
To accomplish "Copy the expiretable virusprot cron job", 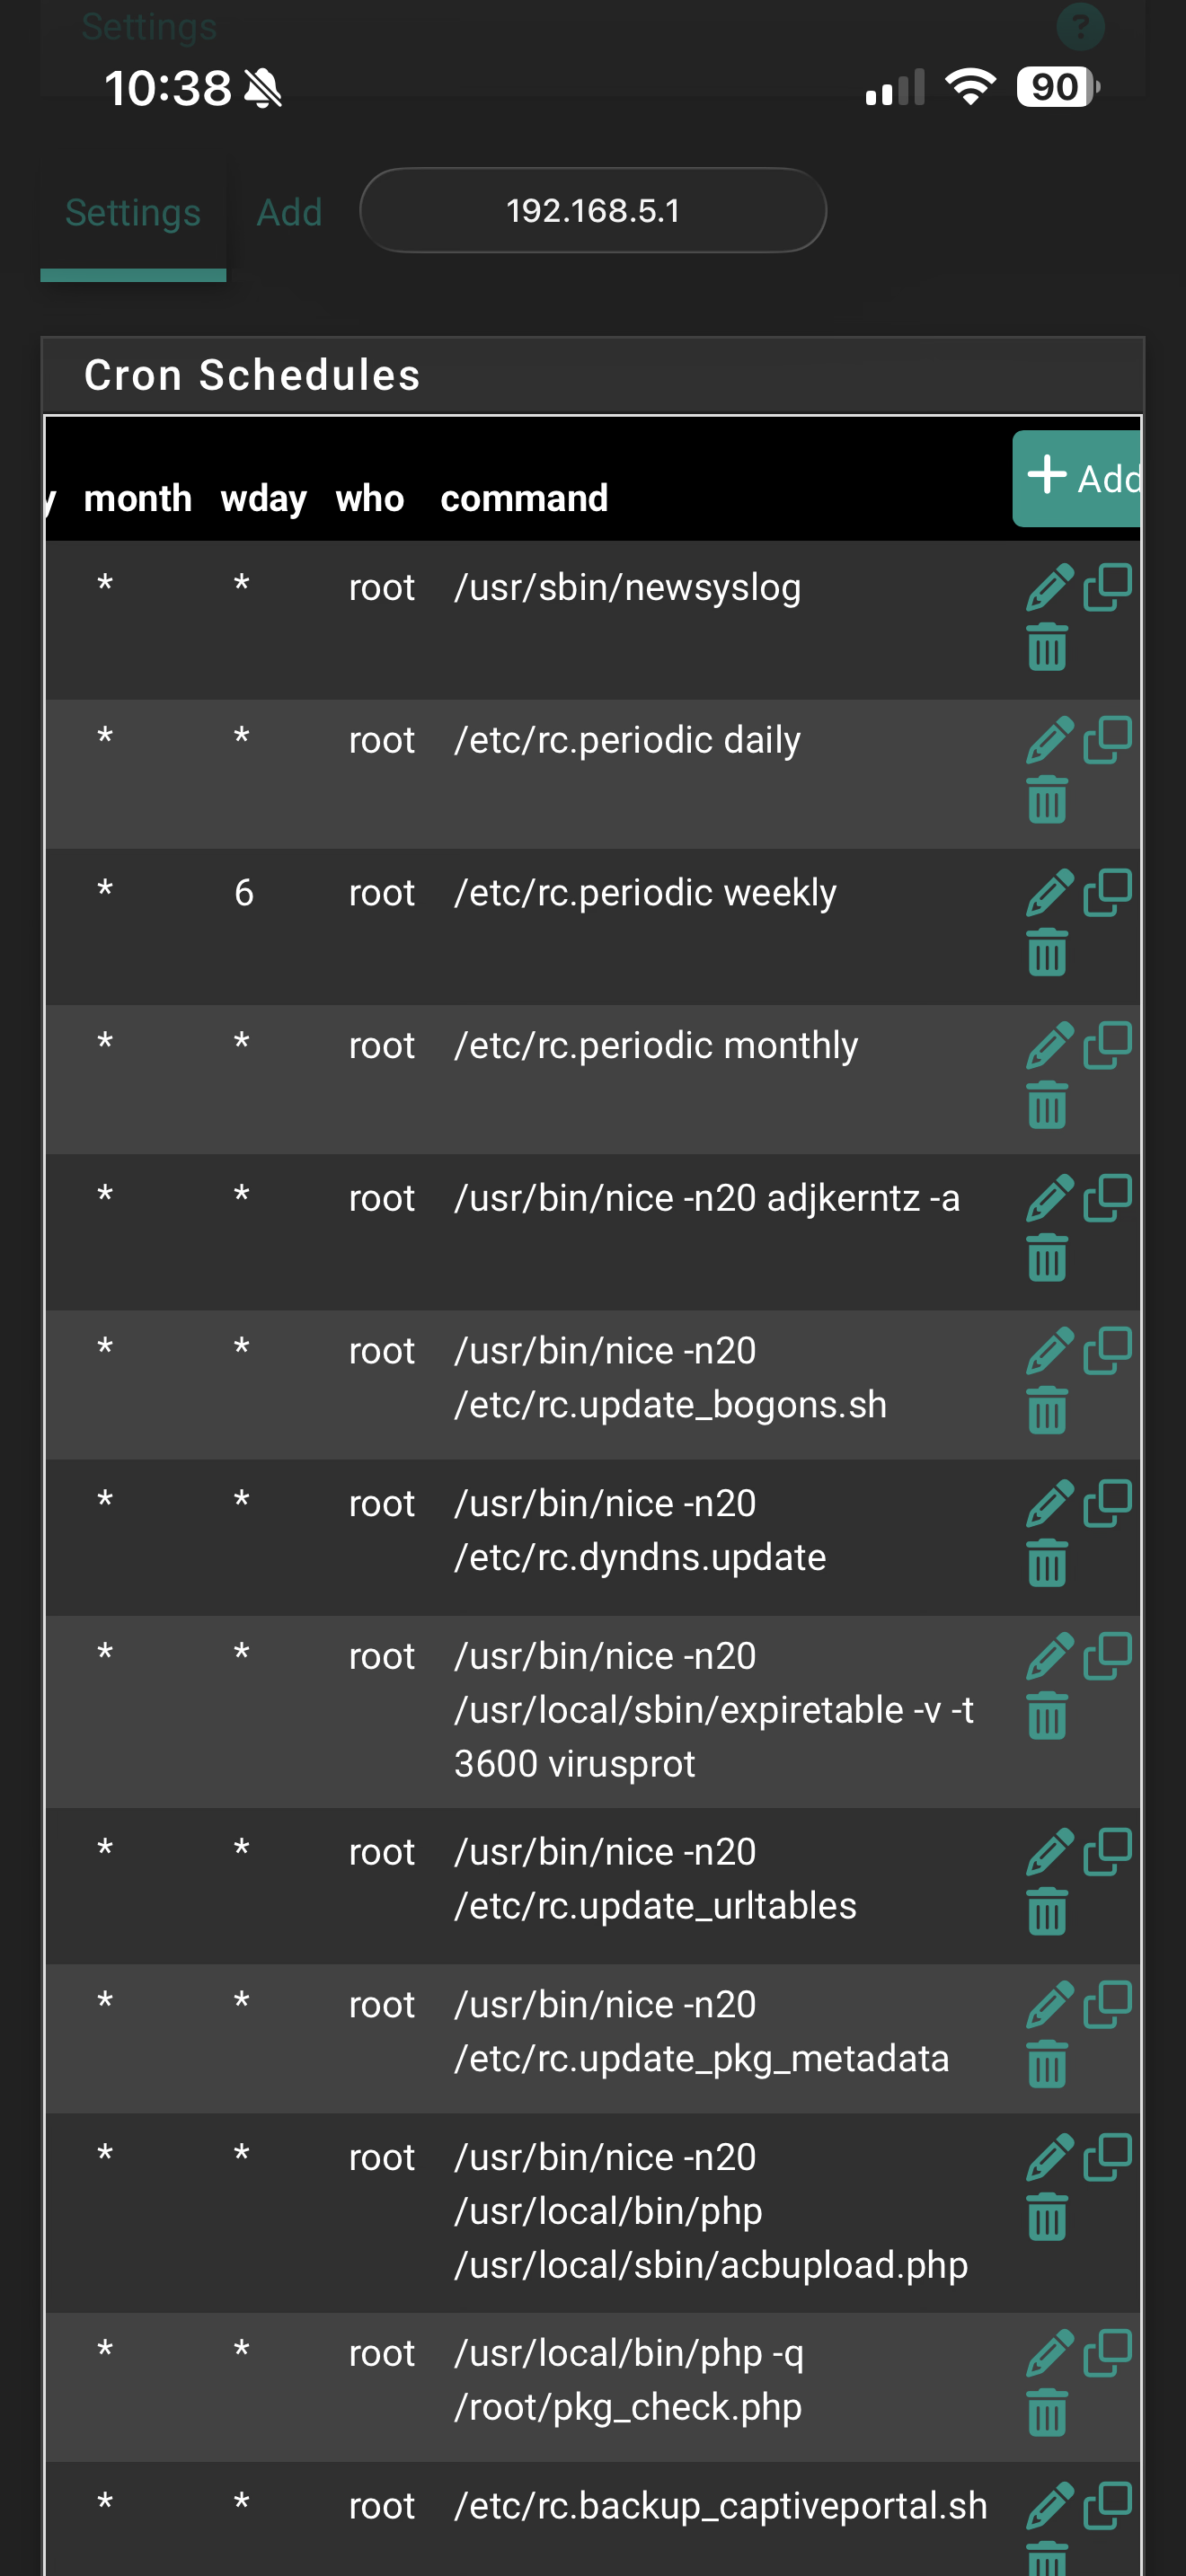I will click(x=1107, y=1656).
